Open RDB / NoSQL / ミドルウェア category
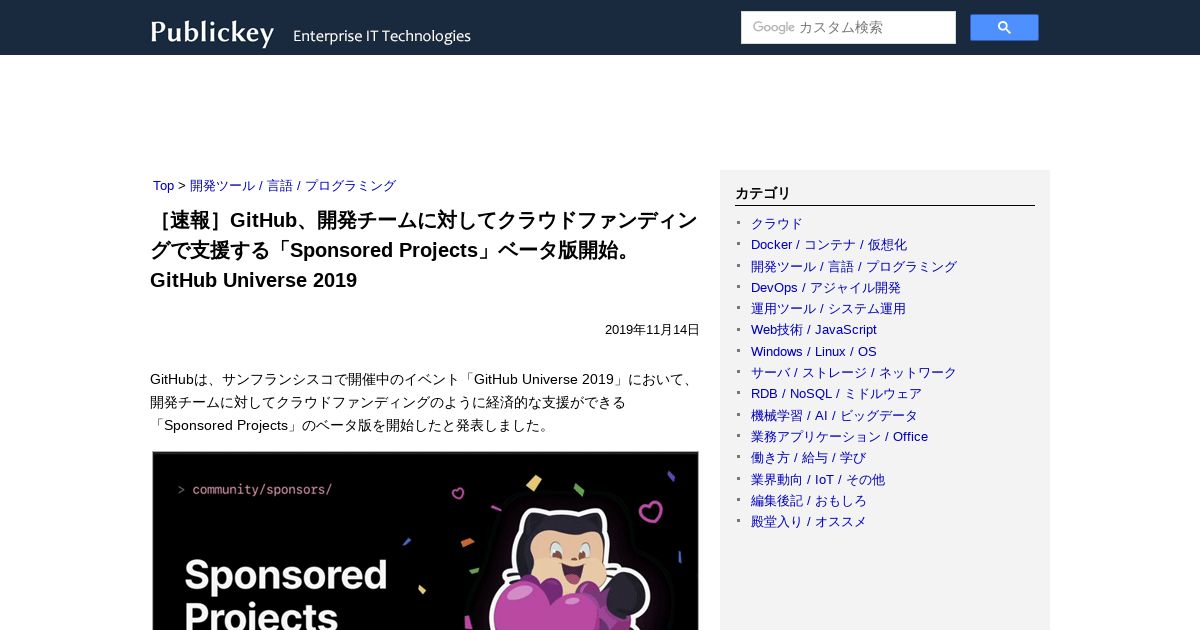 click(836, 394)
